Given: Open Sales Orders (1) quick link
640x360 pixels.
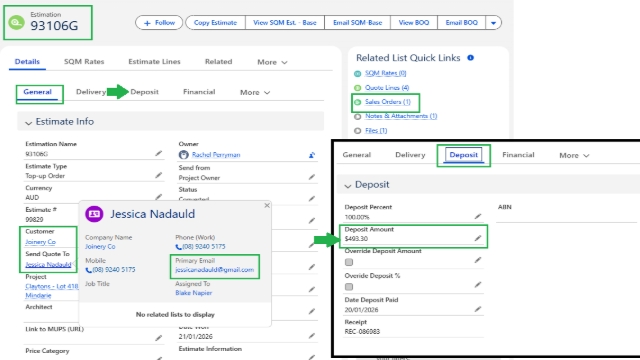Looking at the screenshot, I should click(x=388, y=102).
